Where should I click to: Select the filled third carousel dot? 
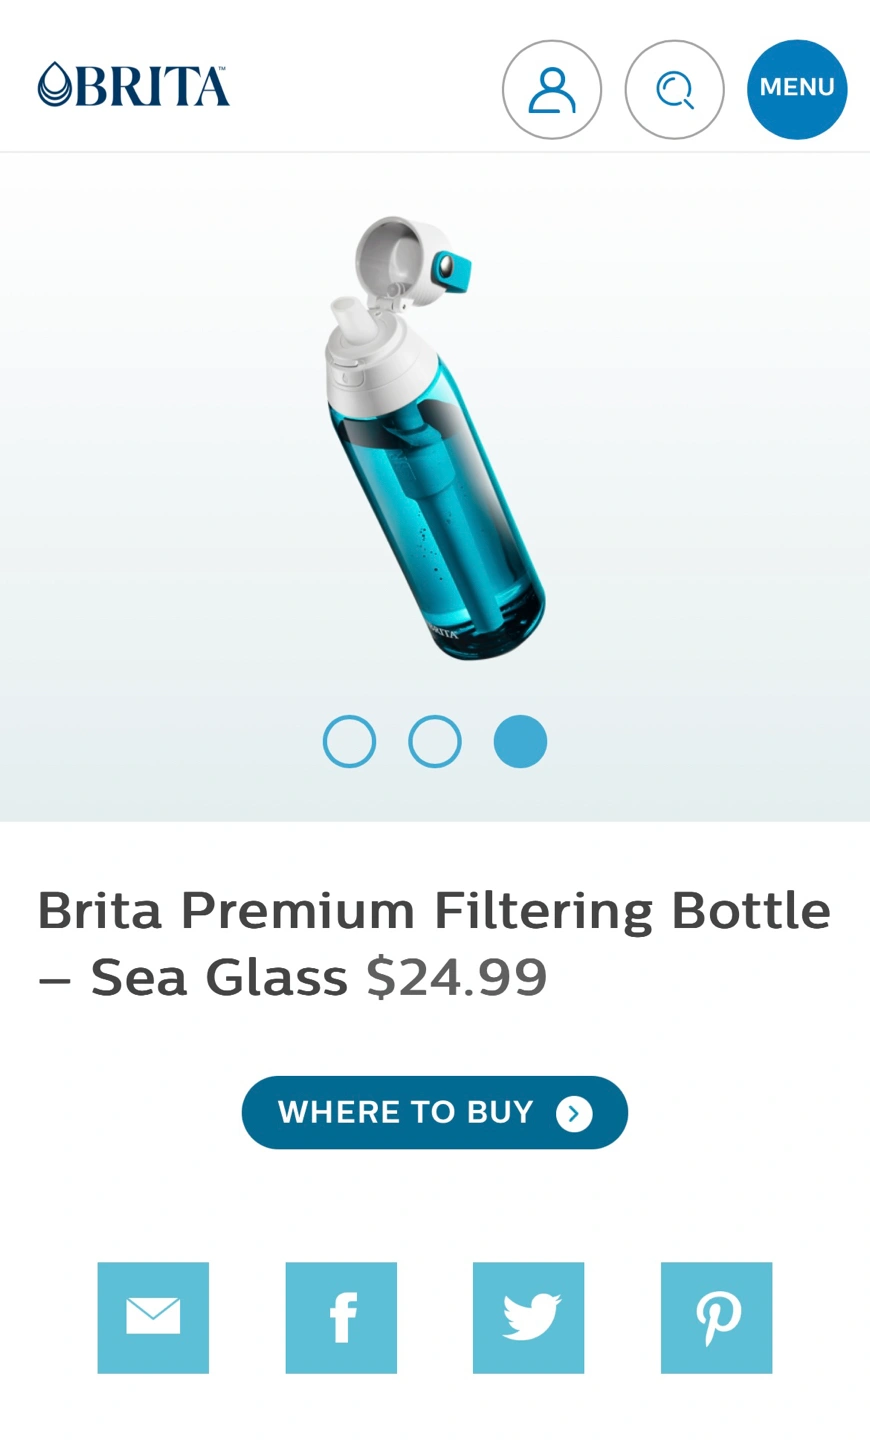[x=520, y=742]
